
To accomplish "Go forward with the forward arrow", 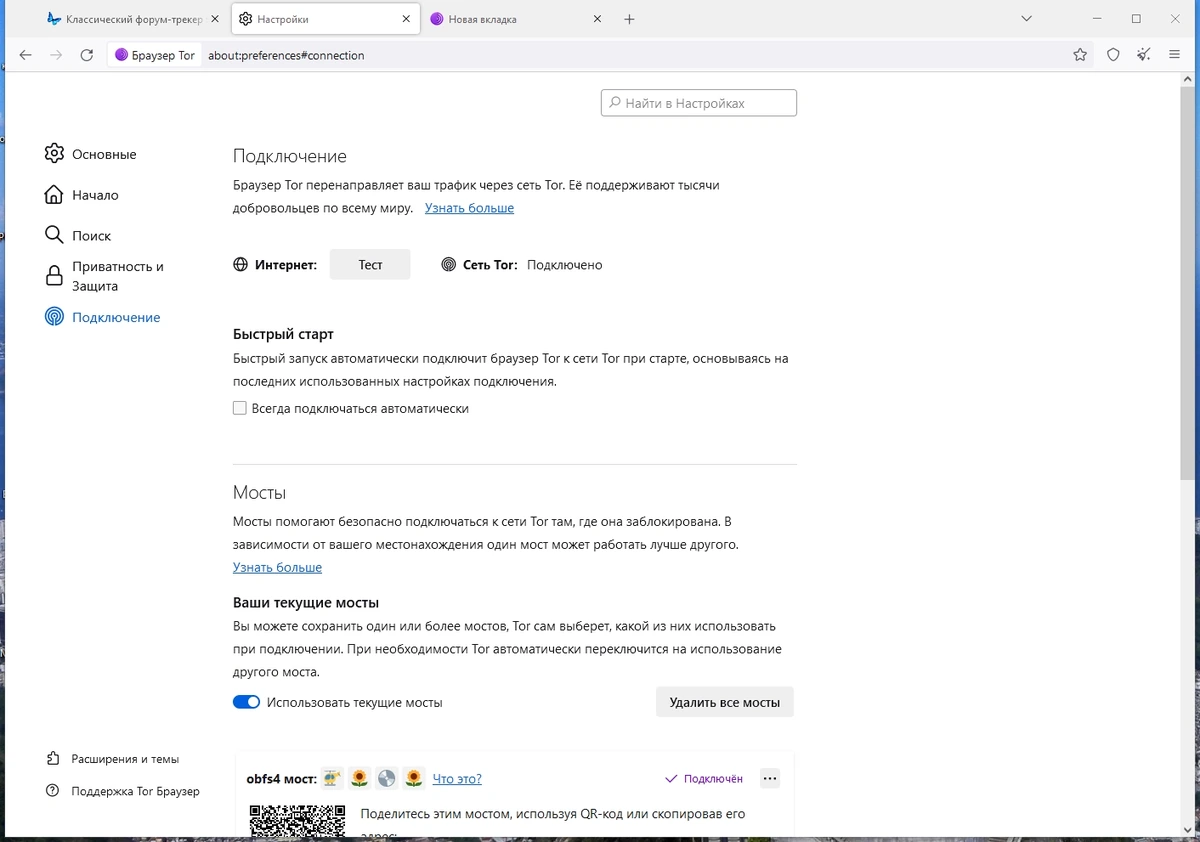I will (x=56, y=55).
